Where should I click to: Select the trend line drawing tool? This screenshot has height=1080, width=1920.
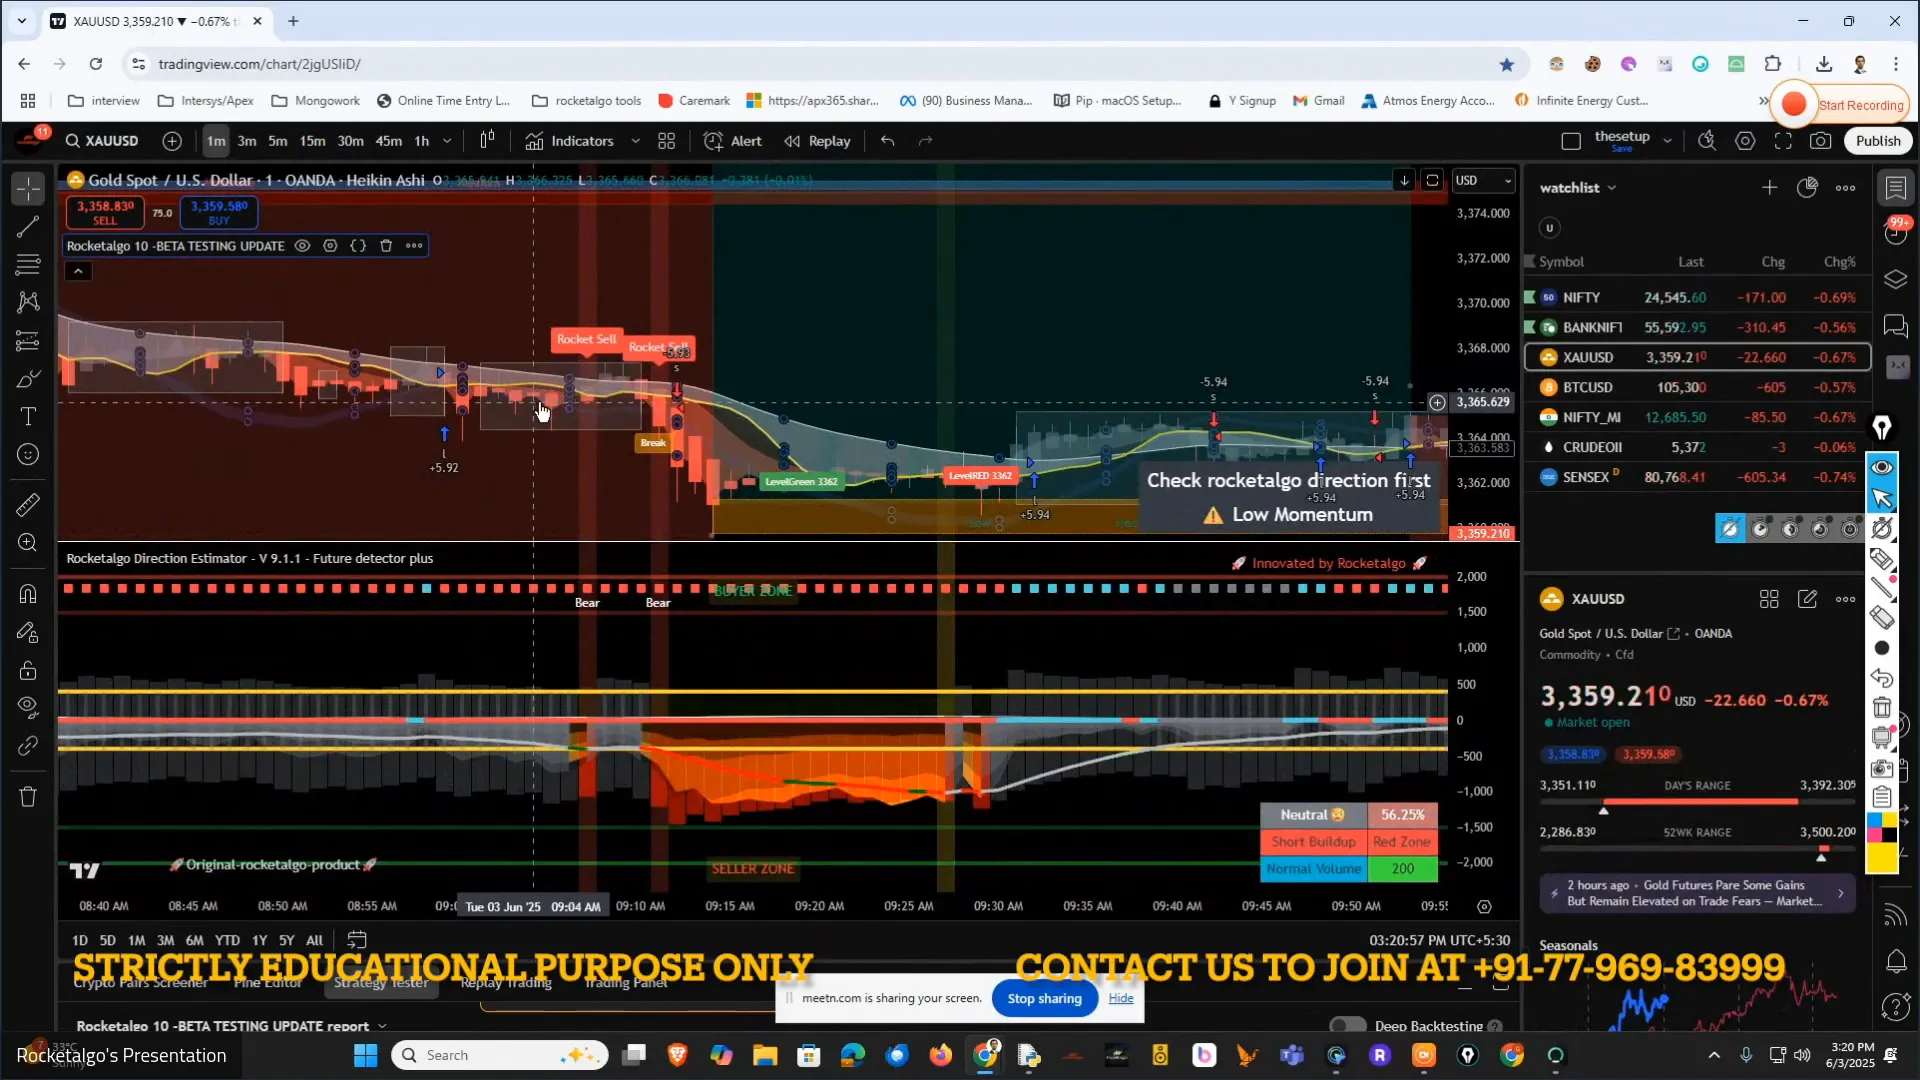(x=28, y=227)
